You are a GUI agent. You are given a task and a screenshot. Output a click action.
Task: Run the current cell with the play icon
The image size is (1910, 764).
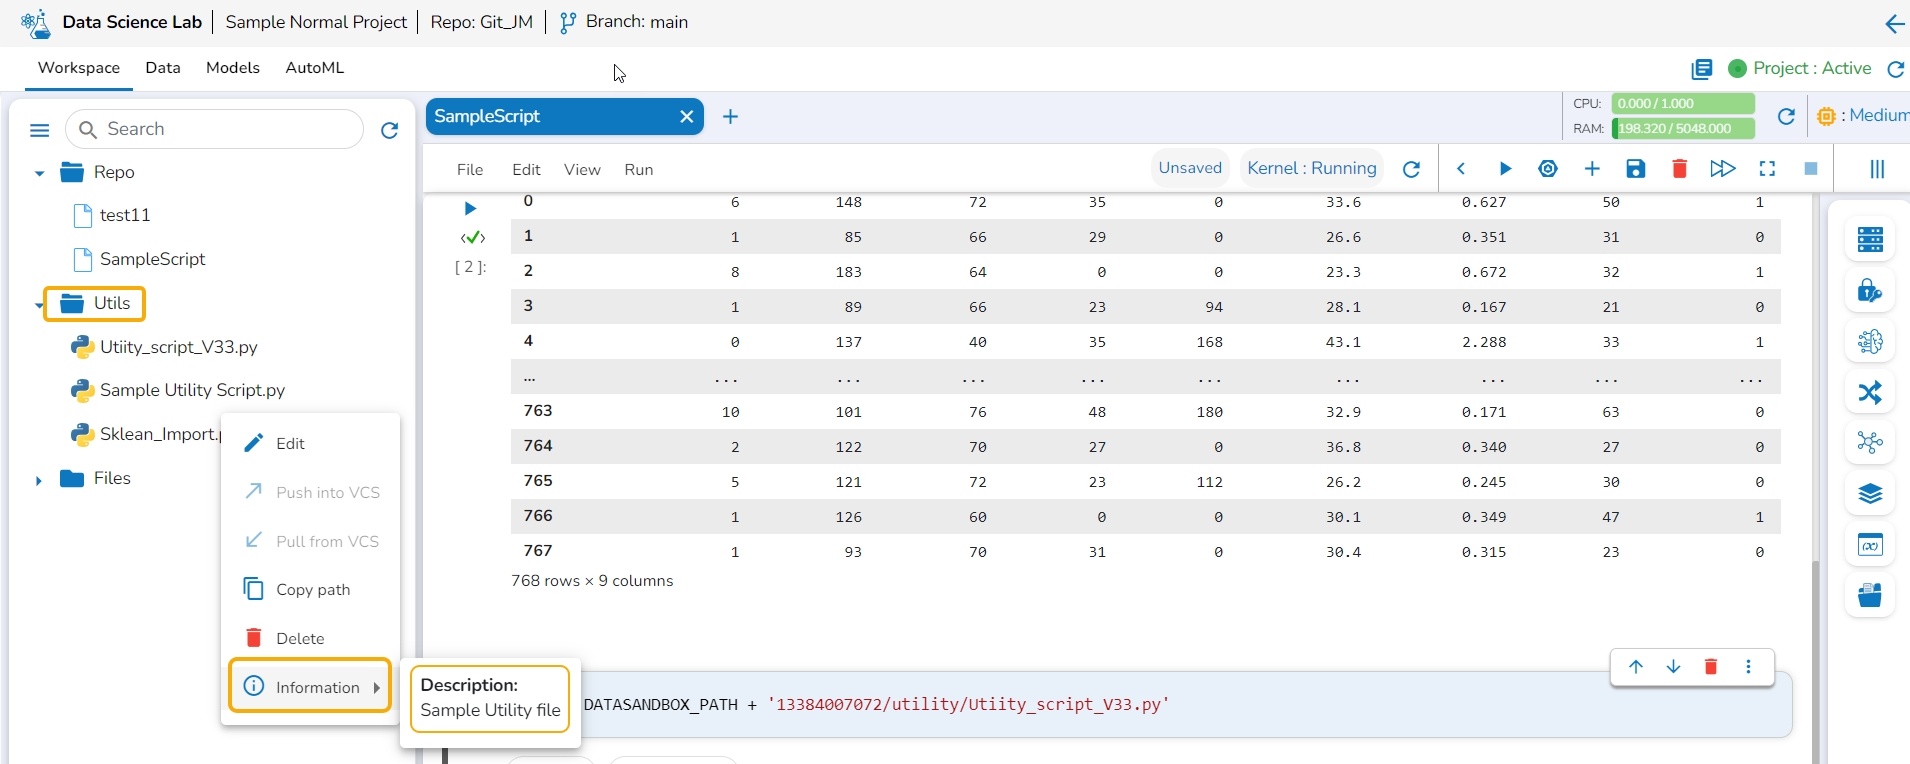(1505, 169)
